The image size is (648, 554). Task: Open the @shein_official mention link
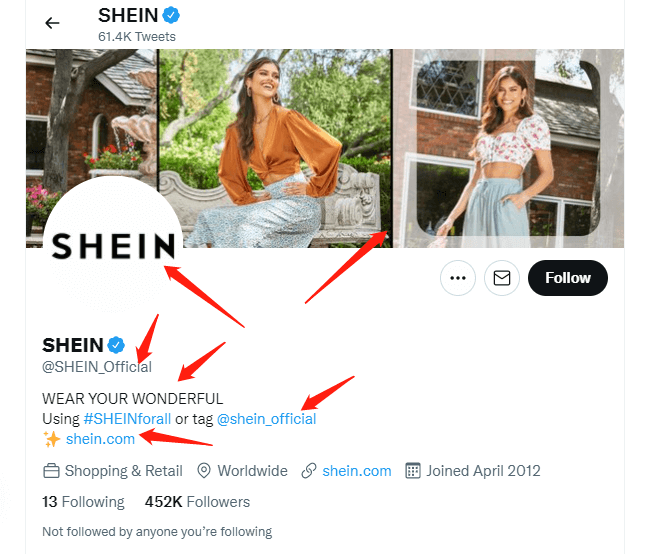coord(266,418)
